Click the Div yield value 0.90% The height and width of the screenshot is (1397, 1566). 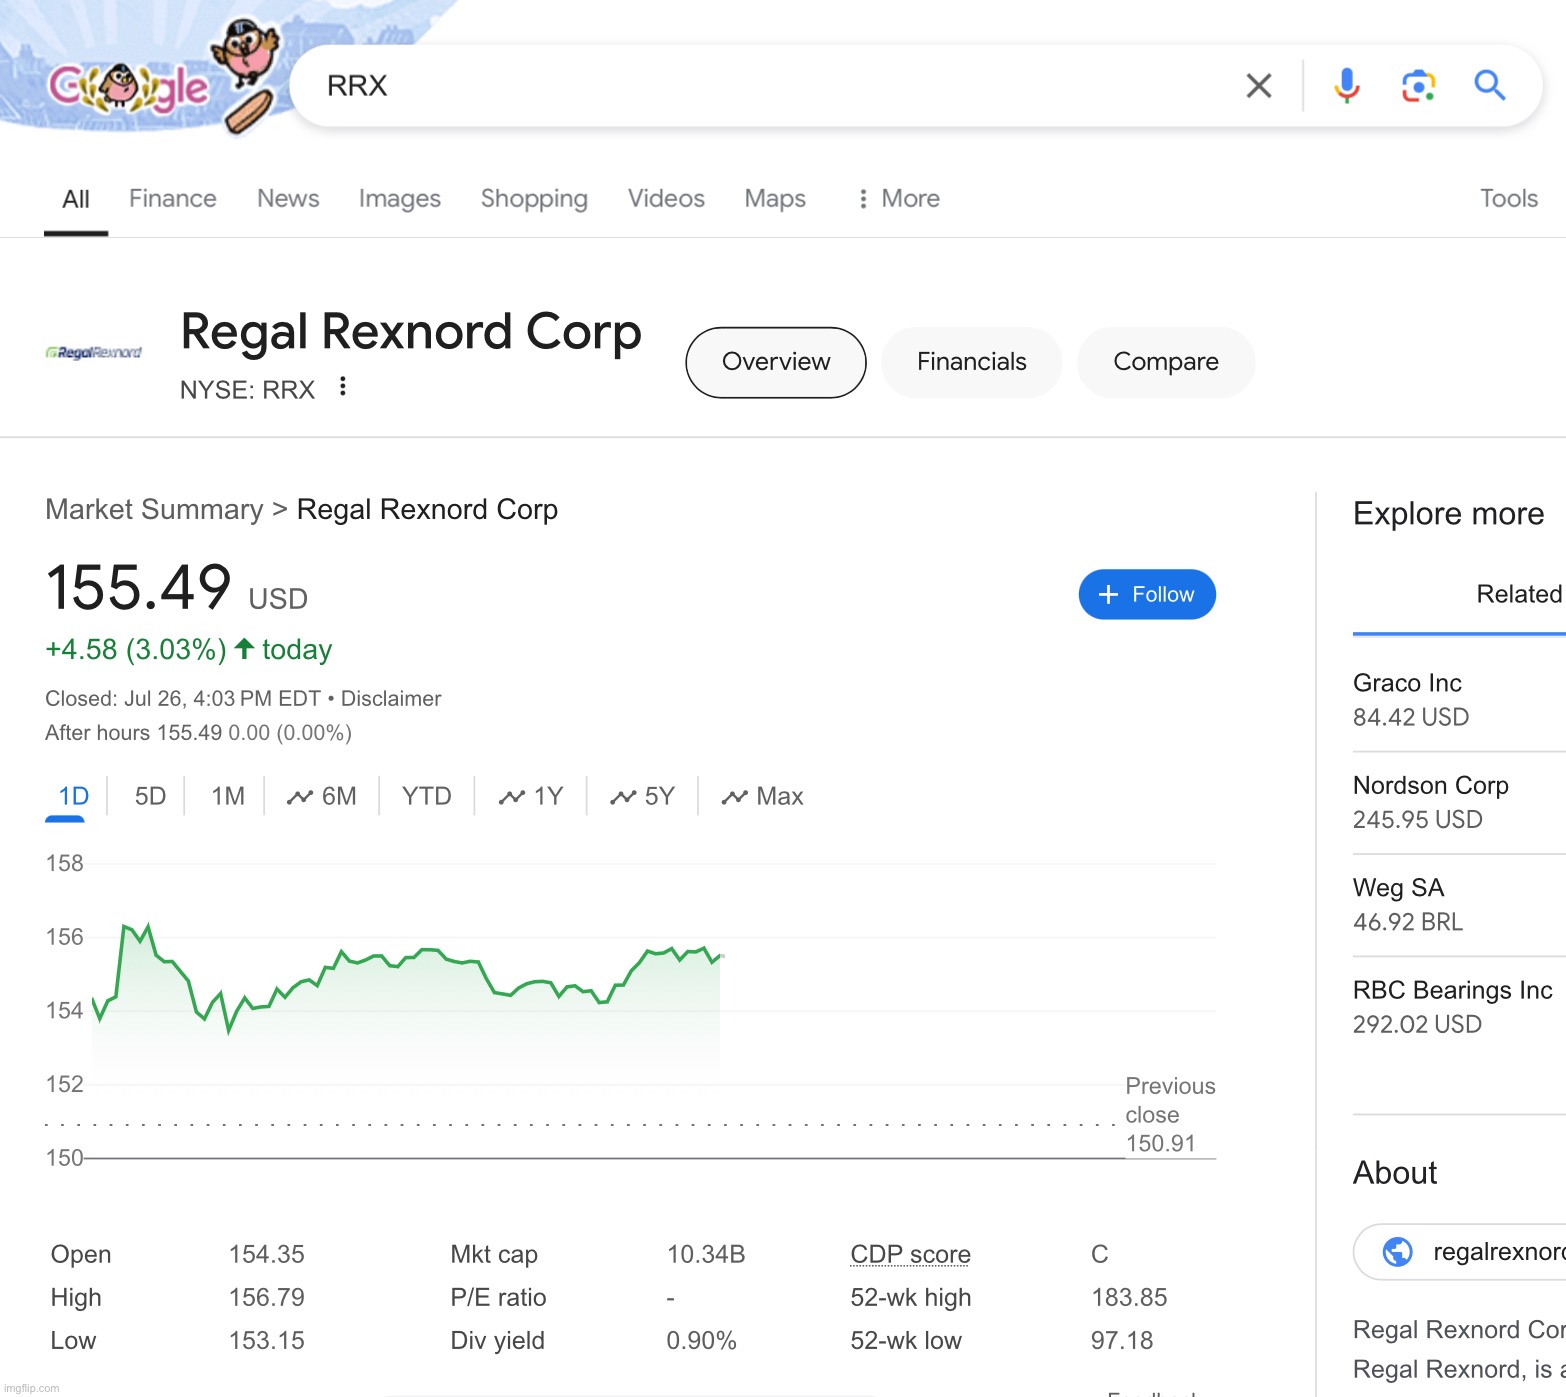coord(701,1341)
